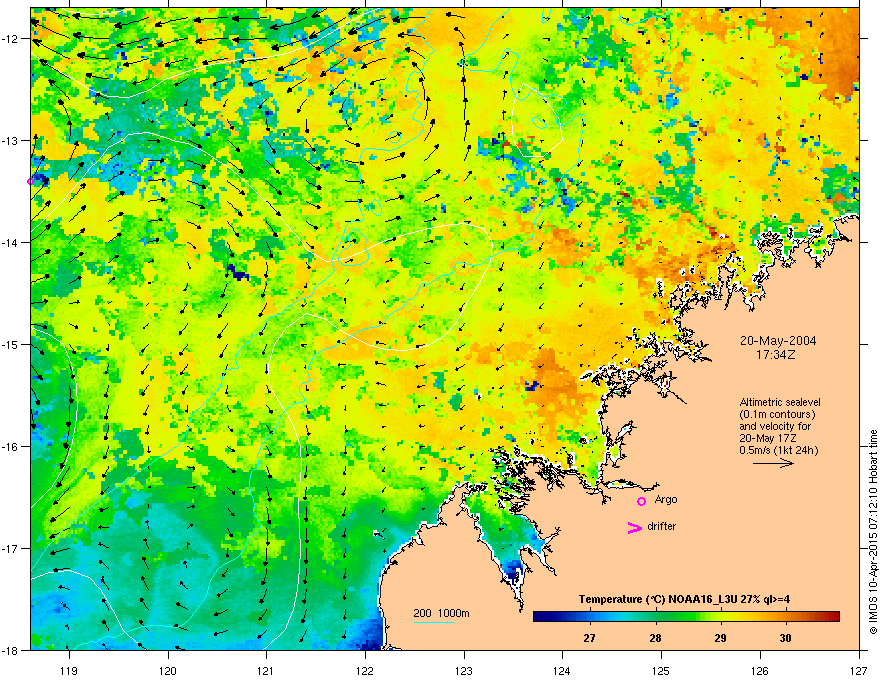Viewport: 880px width, 680px height.
Task: Click the 'drifter' legend label
Action: [662, 526]
